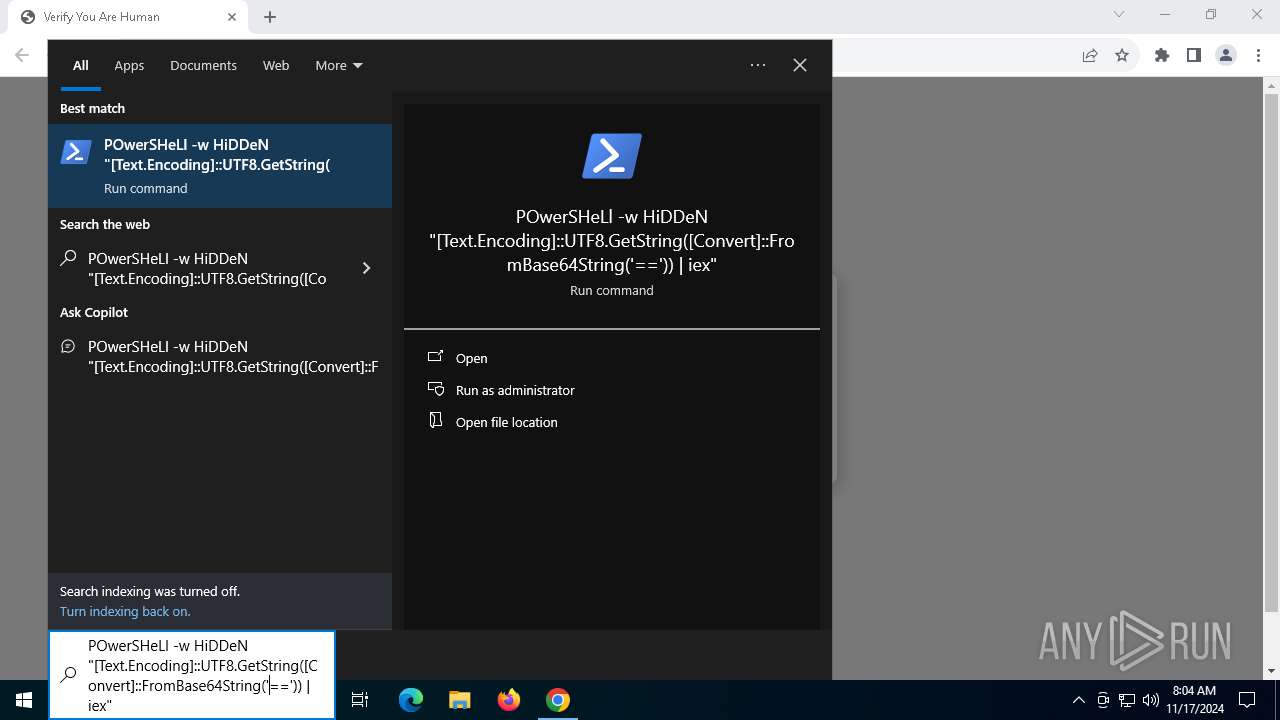Open Chrome extensions puzzle icon

1162,55
